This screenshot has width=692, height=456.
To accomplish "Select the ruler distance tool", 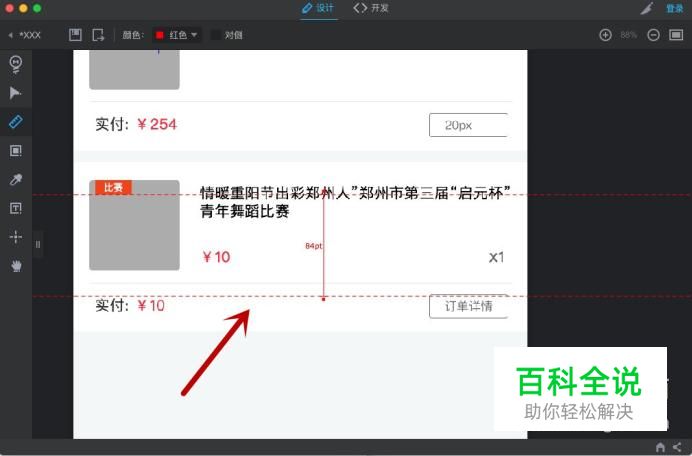I will click(x=16, y=122).
